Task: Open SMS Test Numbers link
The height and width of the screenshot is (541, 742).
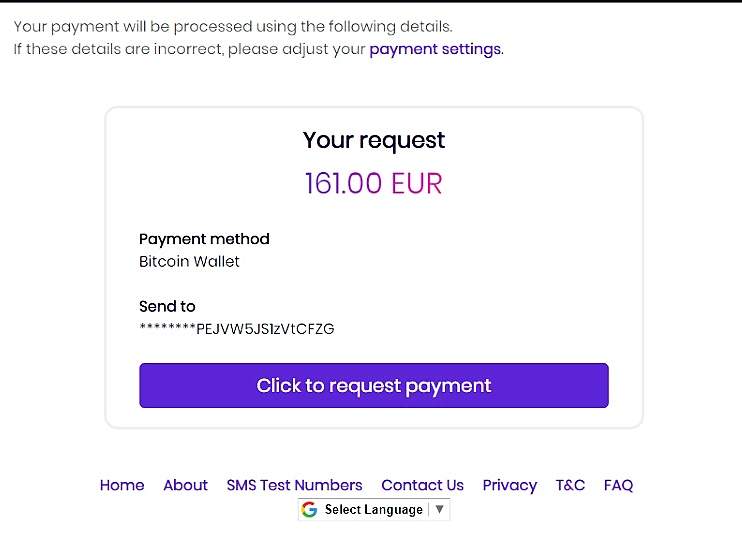Action: click(x=294, y=485)
